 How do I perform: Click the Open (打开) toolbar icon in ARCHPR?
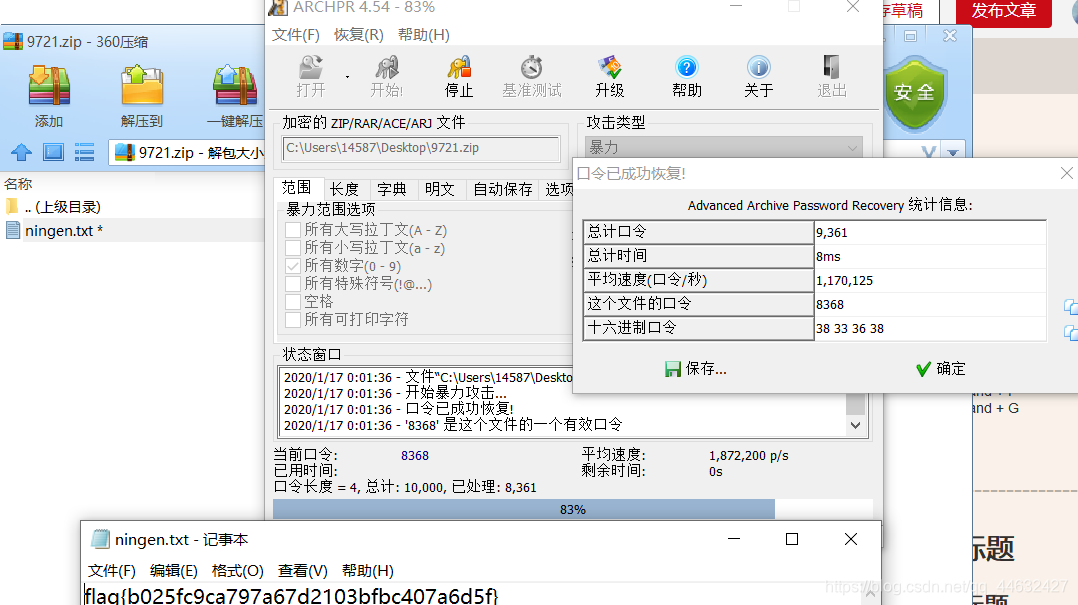[311, 76]
